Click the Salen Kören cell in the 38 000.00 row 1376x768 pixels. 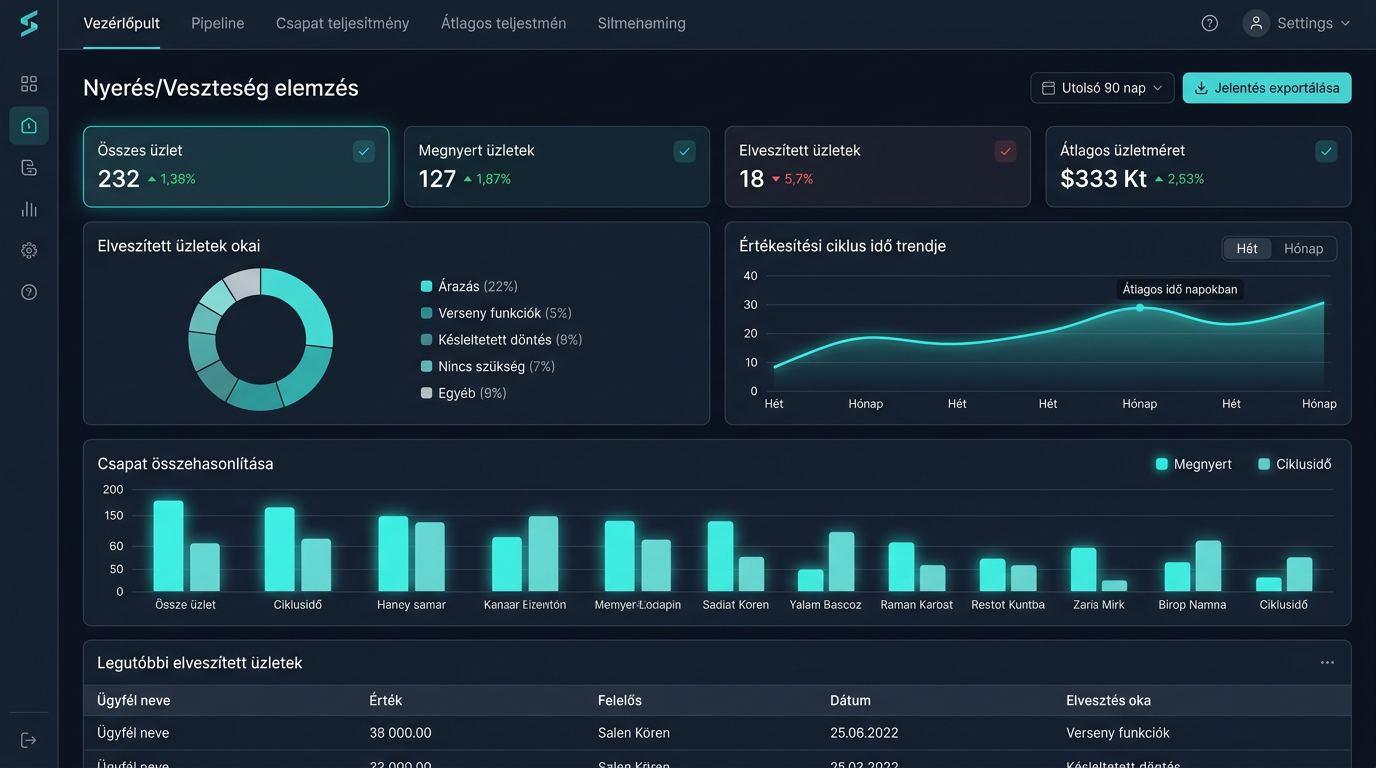click(634, 733)
